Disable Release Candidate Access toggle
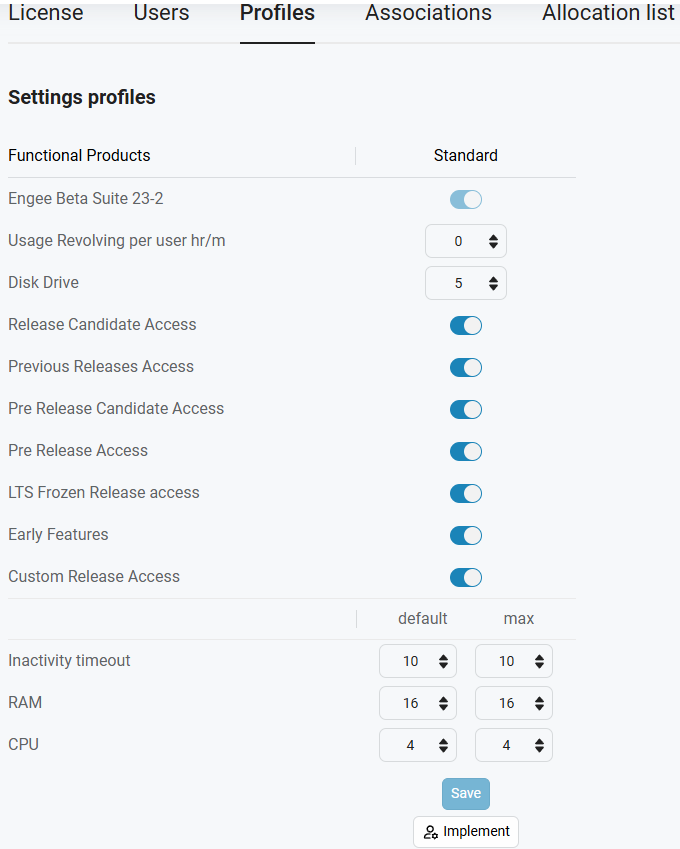Image resolution: width=680 pixels, height=849 pixels. tap(466, 325)
